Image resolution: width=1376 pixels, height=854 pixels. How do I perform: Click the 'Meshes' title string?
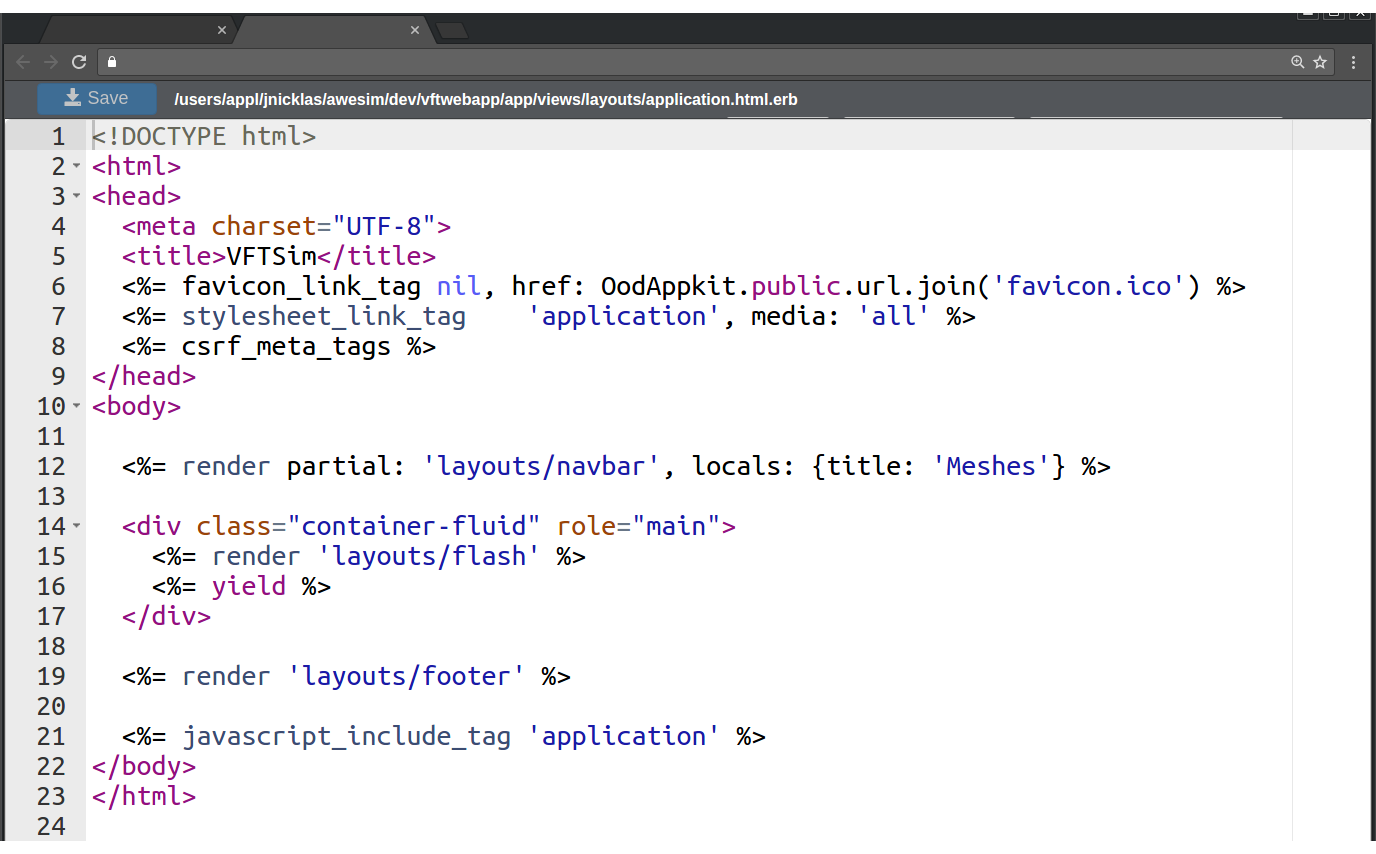[x=991, y=466]
